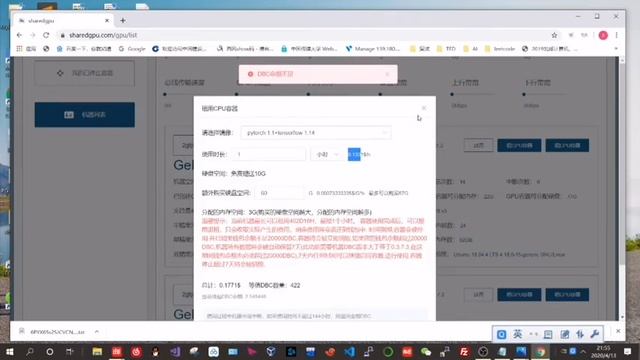Open the AI bookmark folder

471,49
